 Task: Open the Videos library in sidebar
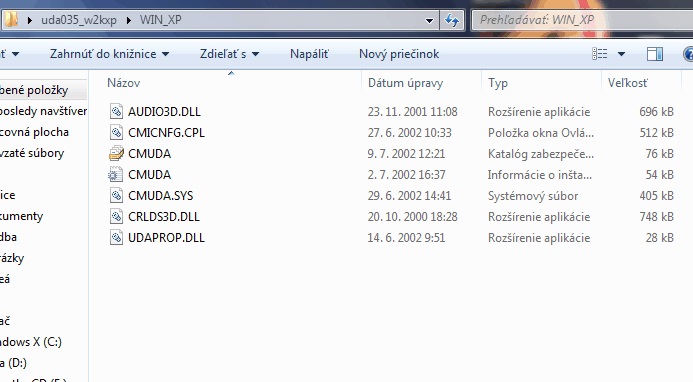coord(5,279)
